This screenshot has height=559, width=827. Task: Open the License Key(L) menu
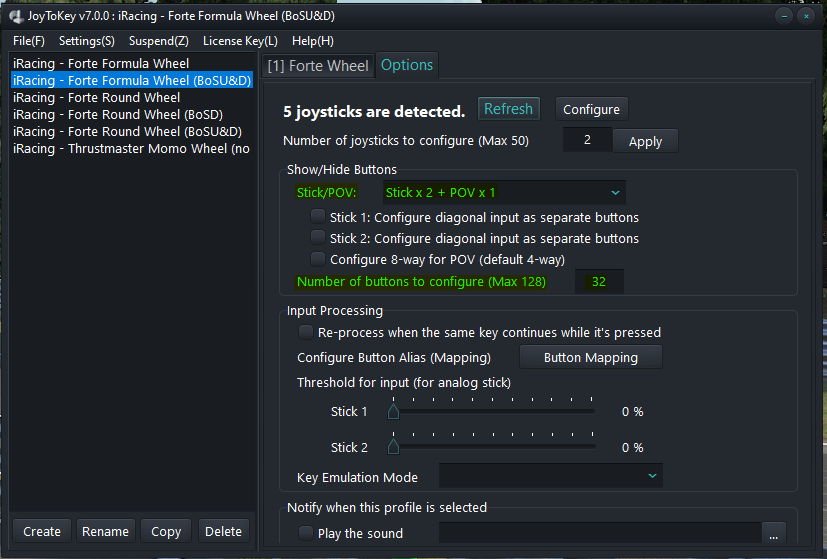240,41
